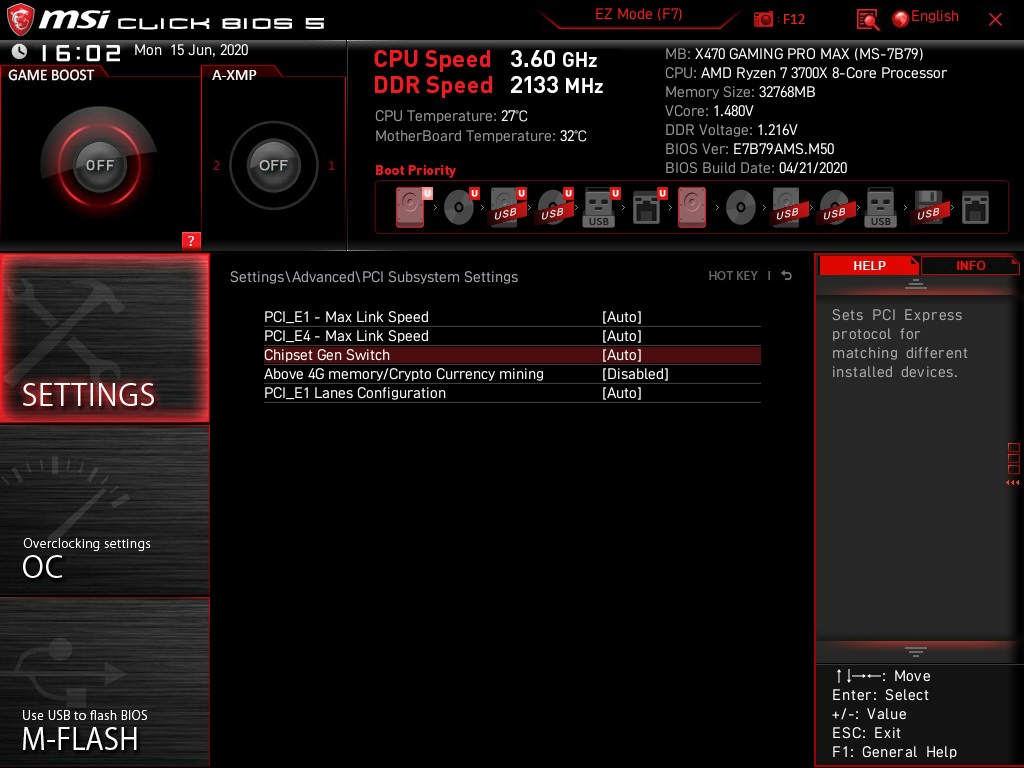Viewport: 1024px width, 768px height.
Task: Open the PCI_E1 Max Link Speed dropdown
Action: (x=622, y=317)
